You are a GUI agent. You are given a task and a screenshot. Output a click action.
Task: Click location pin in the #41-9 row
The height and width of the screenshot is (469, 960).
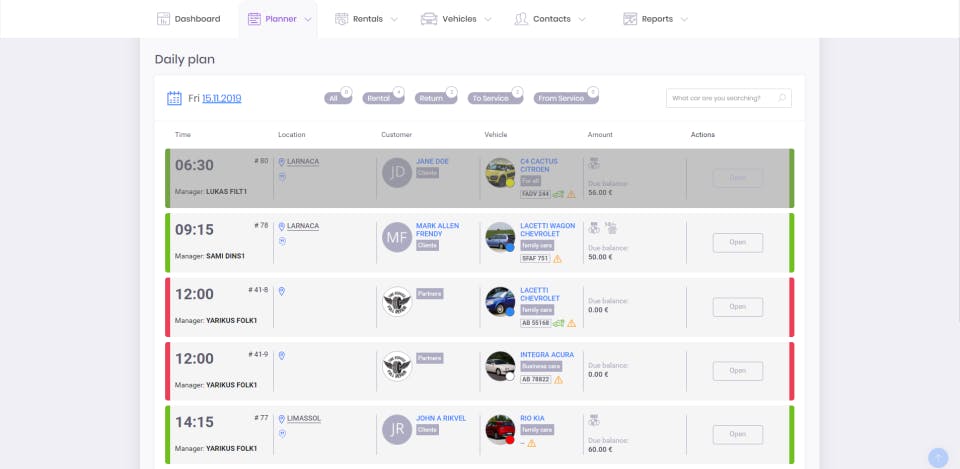click(x=282, y=355)
